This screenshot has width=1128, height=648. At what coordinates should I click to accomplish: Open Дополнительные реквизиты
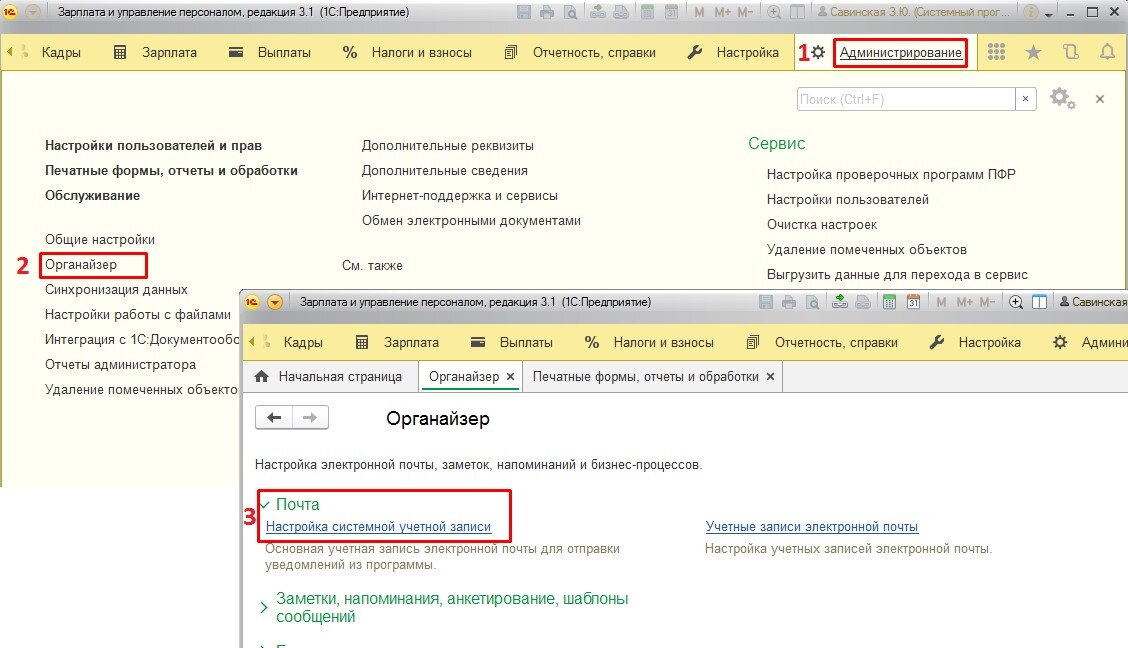(447, 145)
